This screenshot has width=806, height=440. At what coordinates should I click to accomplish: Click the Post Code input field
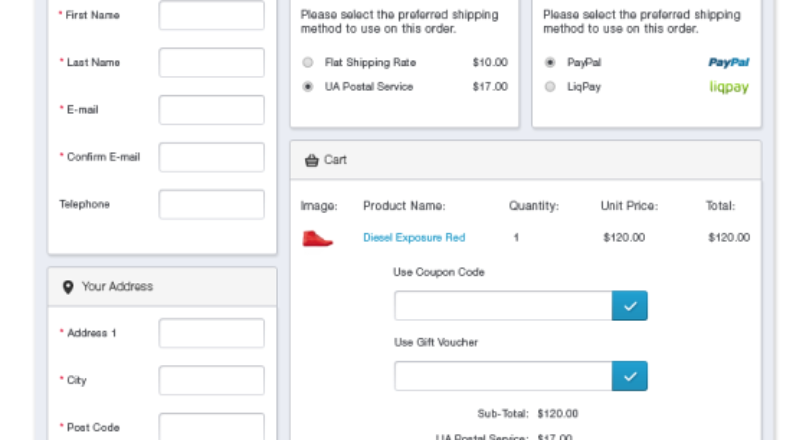point(211,427)
